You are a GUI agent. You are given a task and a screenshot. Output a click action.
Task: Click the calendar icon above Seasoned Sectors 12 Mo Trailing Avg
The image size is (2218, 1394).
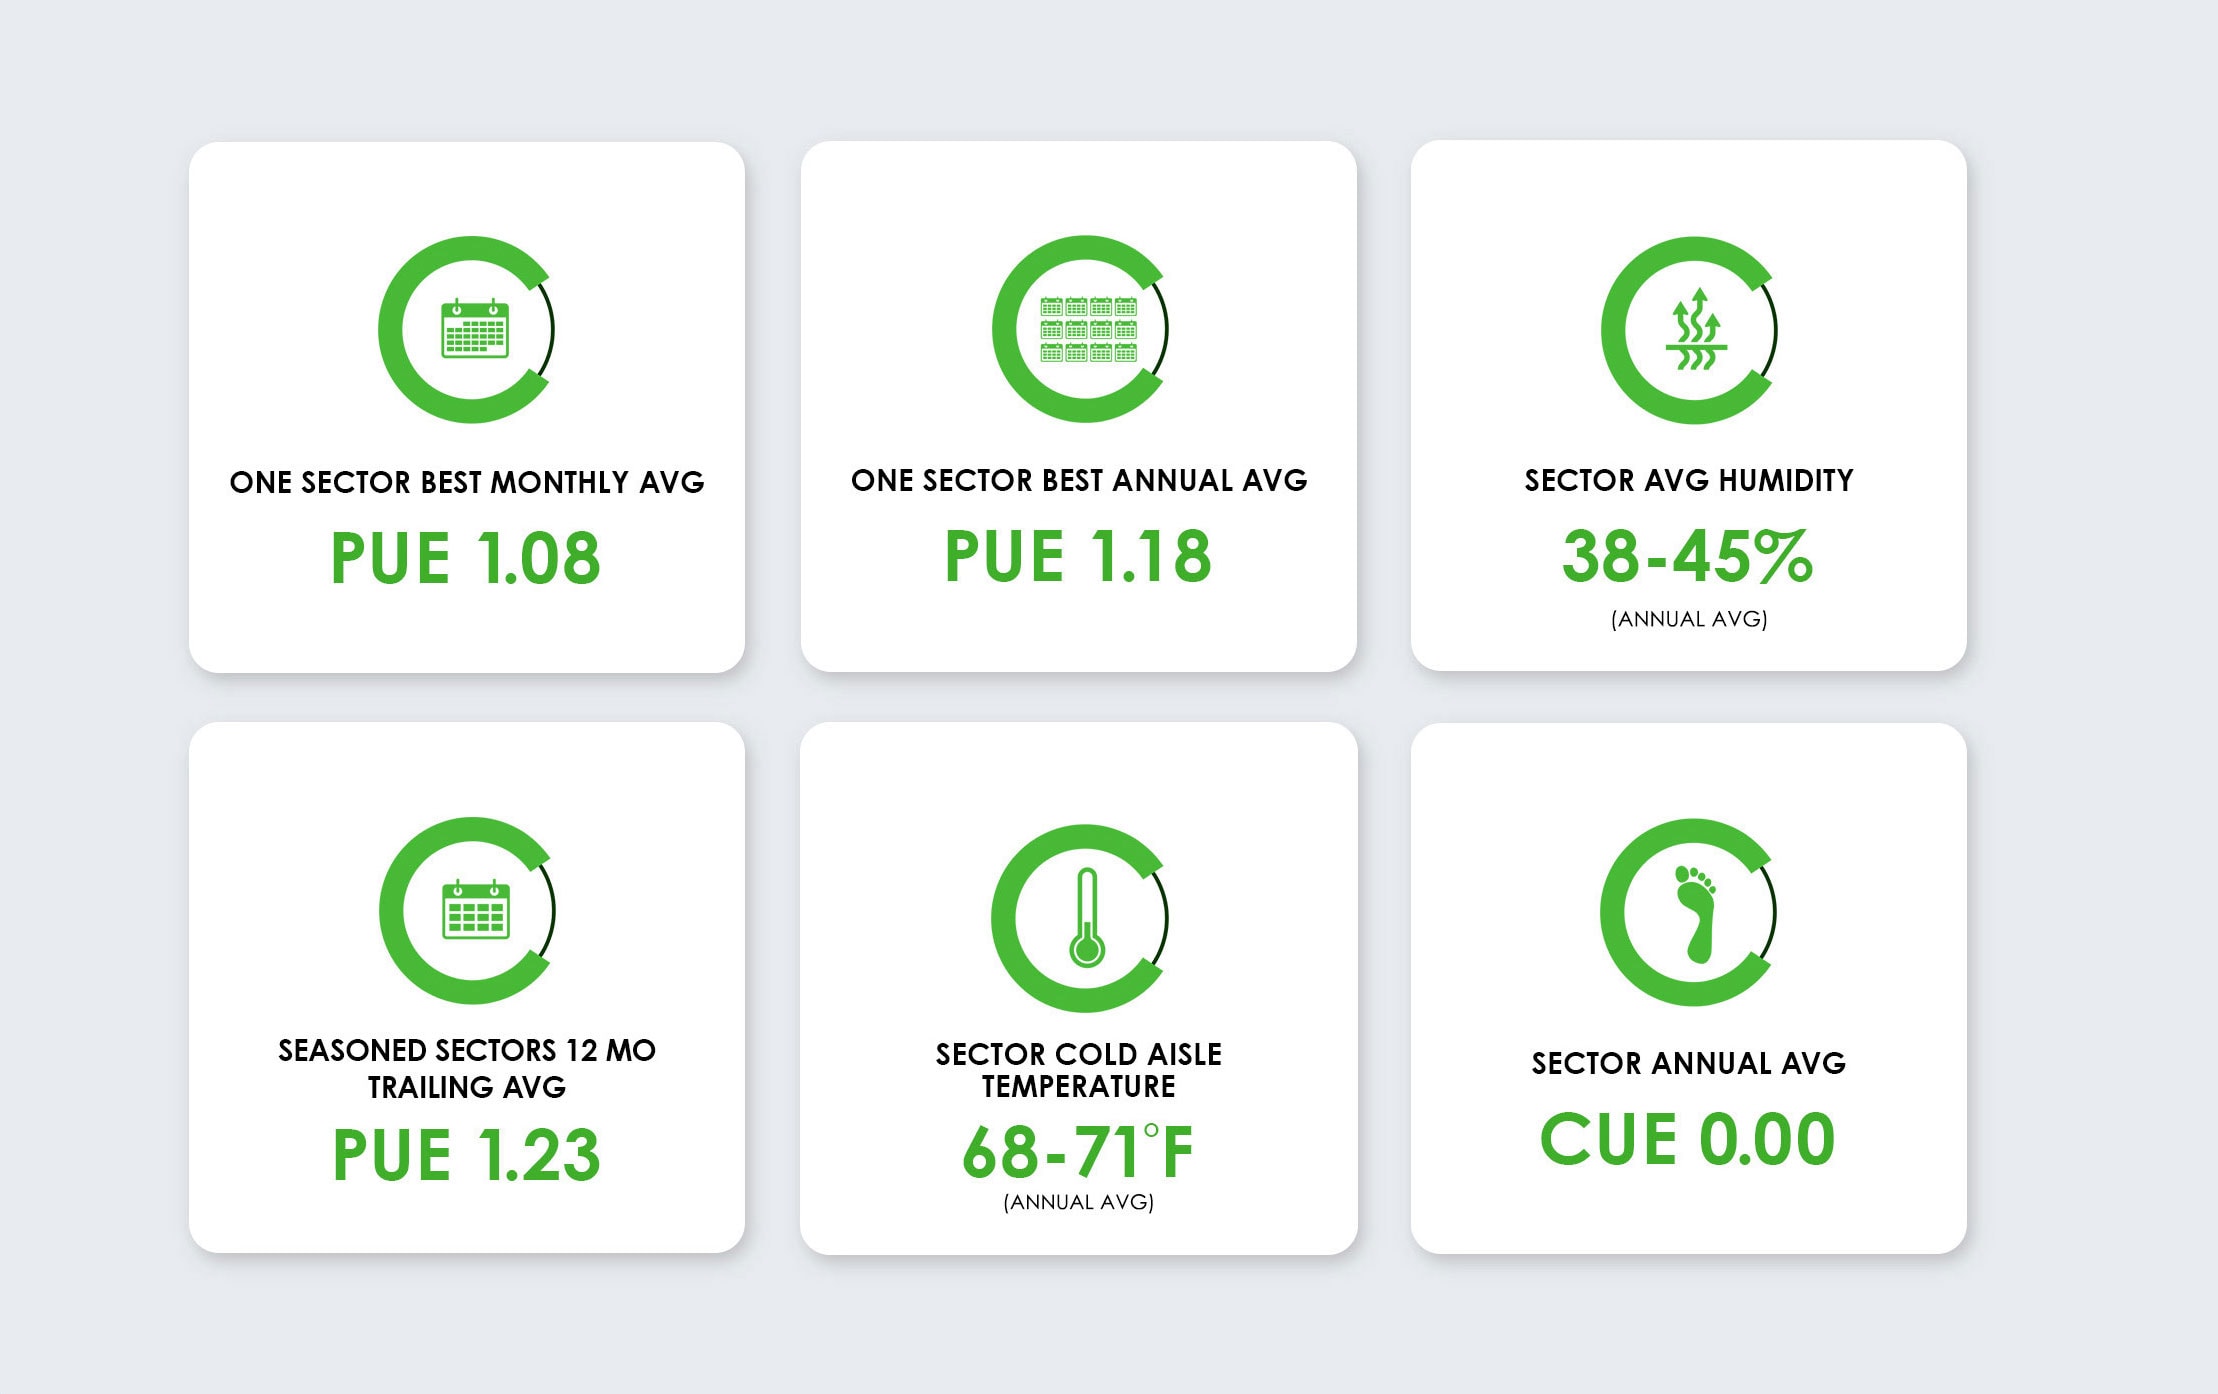476,909
